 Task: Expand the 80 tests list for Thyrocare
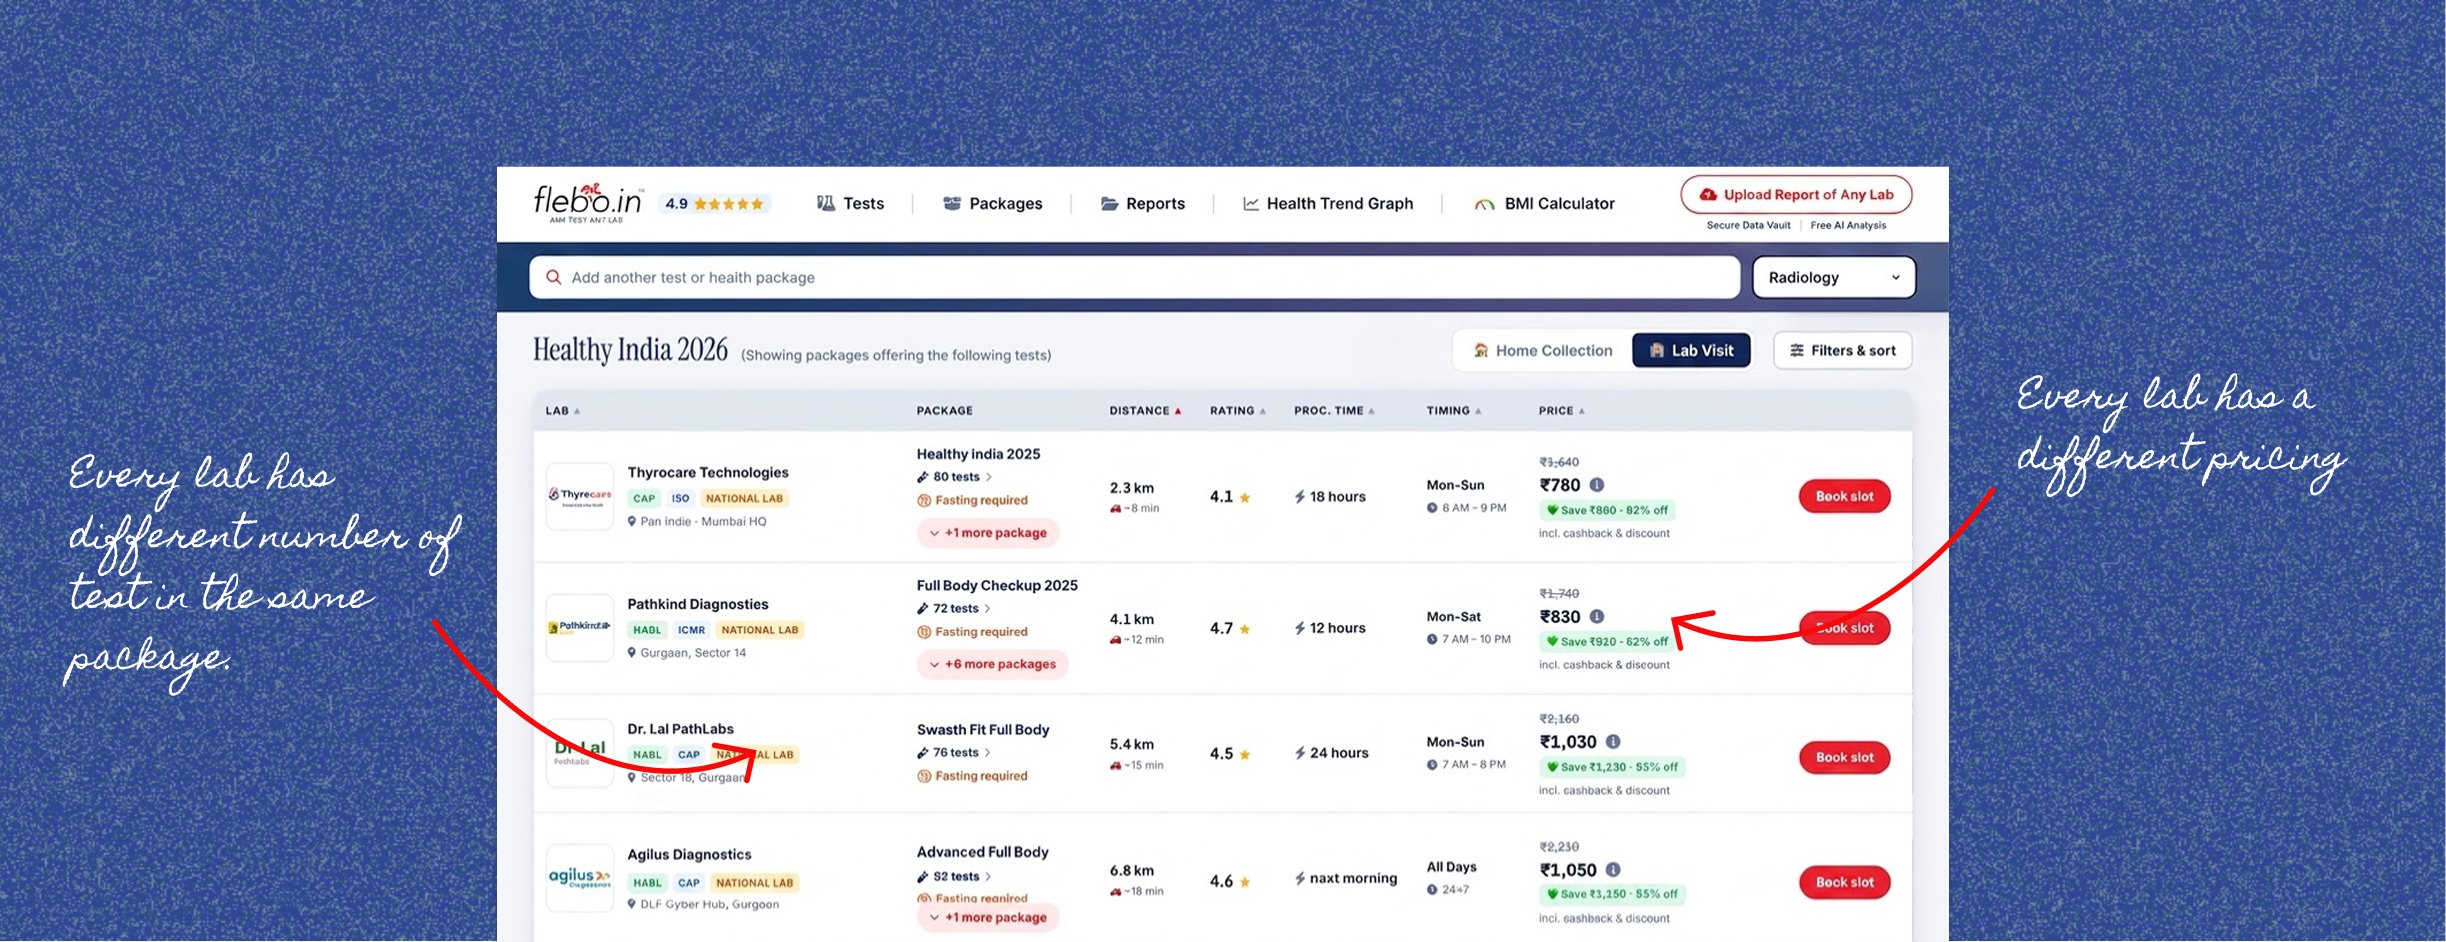click(955, 477)
